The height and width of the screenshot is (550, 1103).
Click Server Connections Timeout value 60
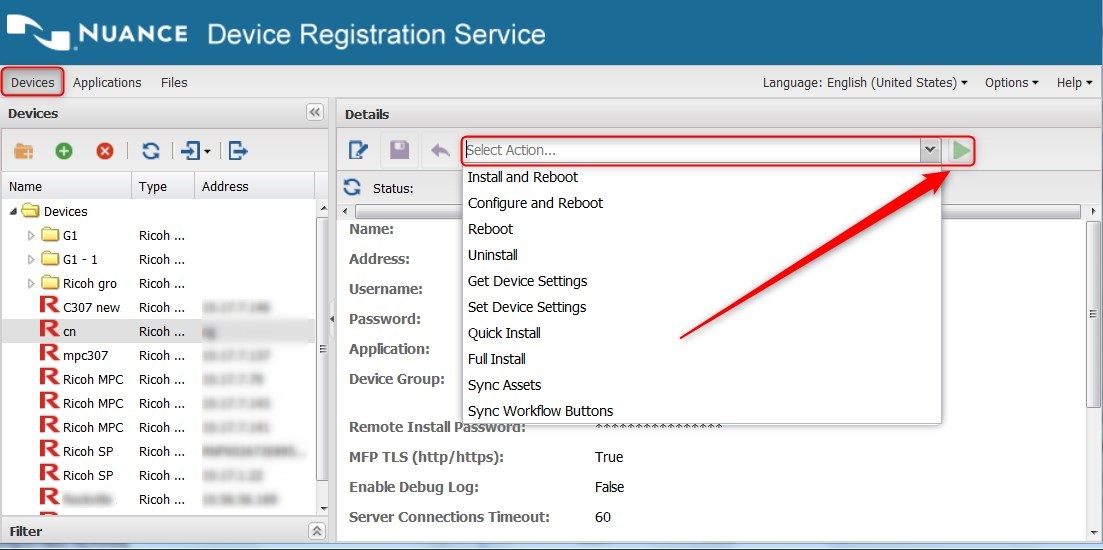click(x=603, y=517)
